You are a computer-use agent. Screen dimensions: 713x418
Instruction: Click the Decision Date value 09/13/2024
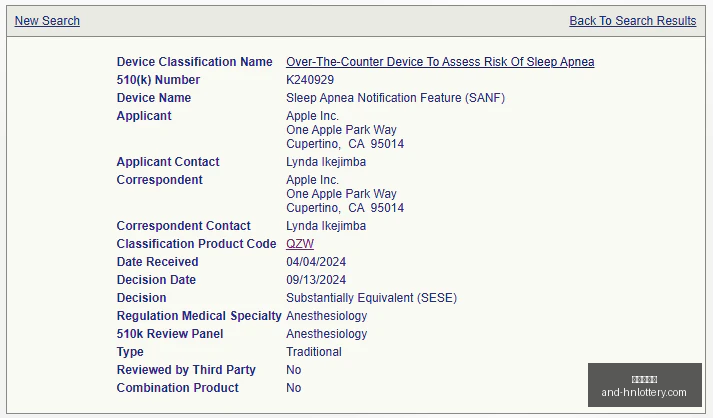[316, 280]
